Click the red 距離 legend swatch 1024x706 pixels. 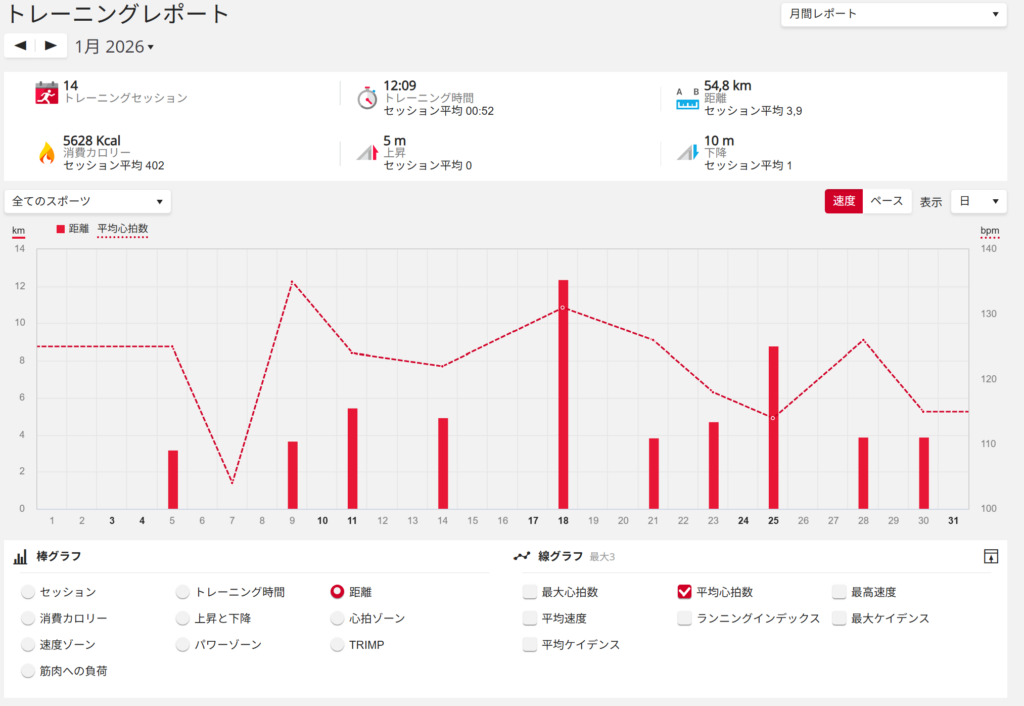[61, 229]
